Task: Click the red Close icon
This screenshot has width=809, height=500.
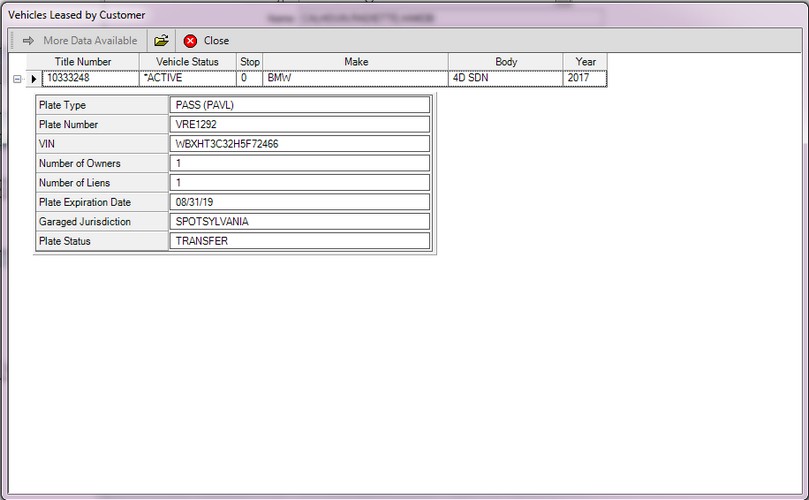Action: click(x=190, y=41)
